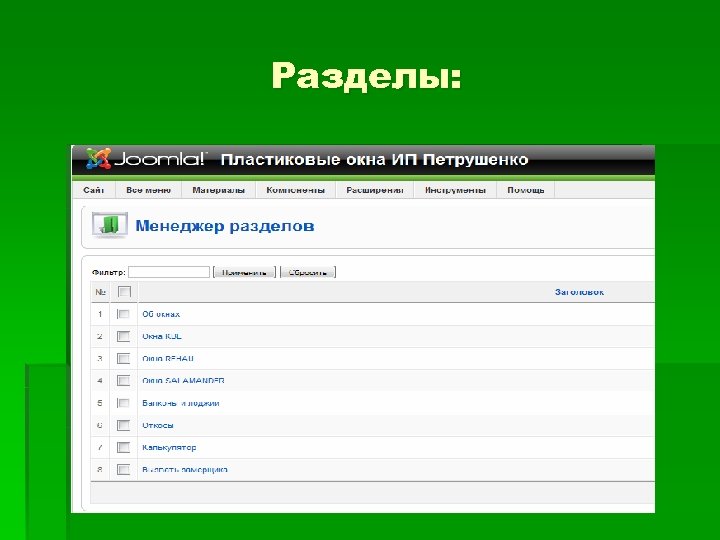Check the box for Об окнах
Screen dimensions: 720x540
point(123,314)
